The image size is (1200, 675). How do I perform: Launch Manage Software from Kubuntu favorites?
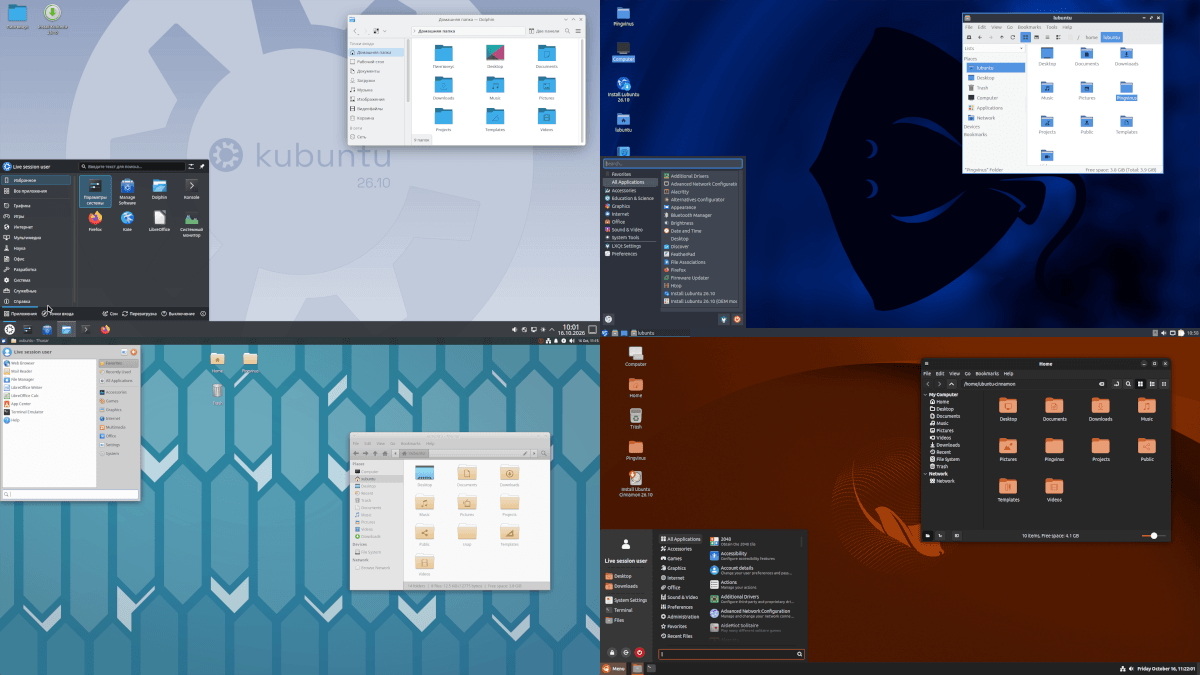click(x=127, y=190)
